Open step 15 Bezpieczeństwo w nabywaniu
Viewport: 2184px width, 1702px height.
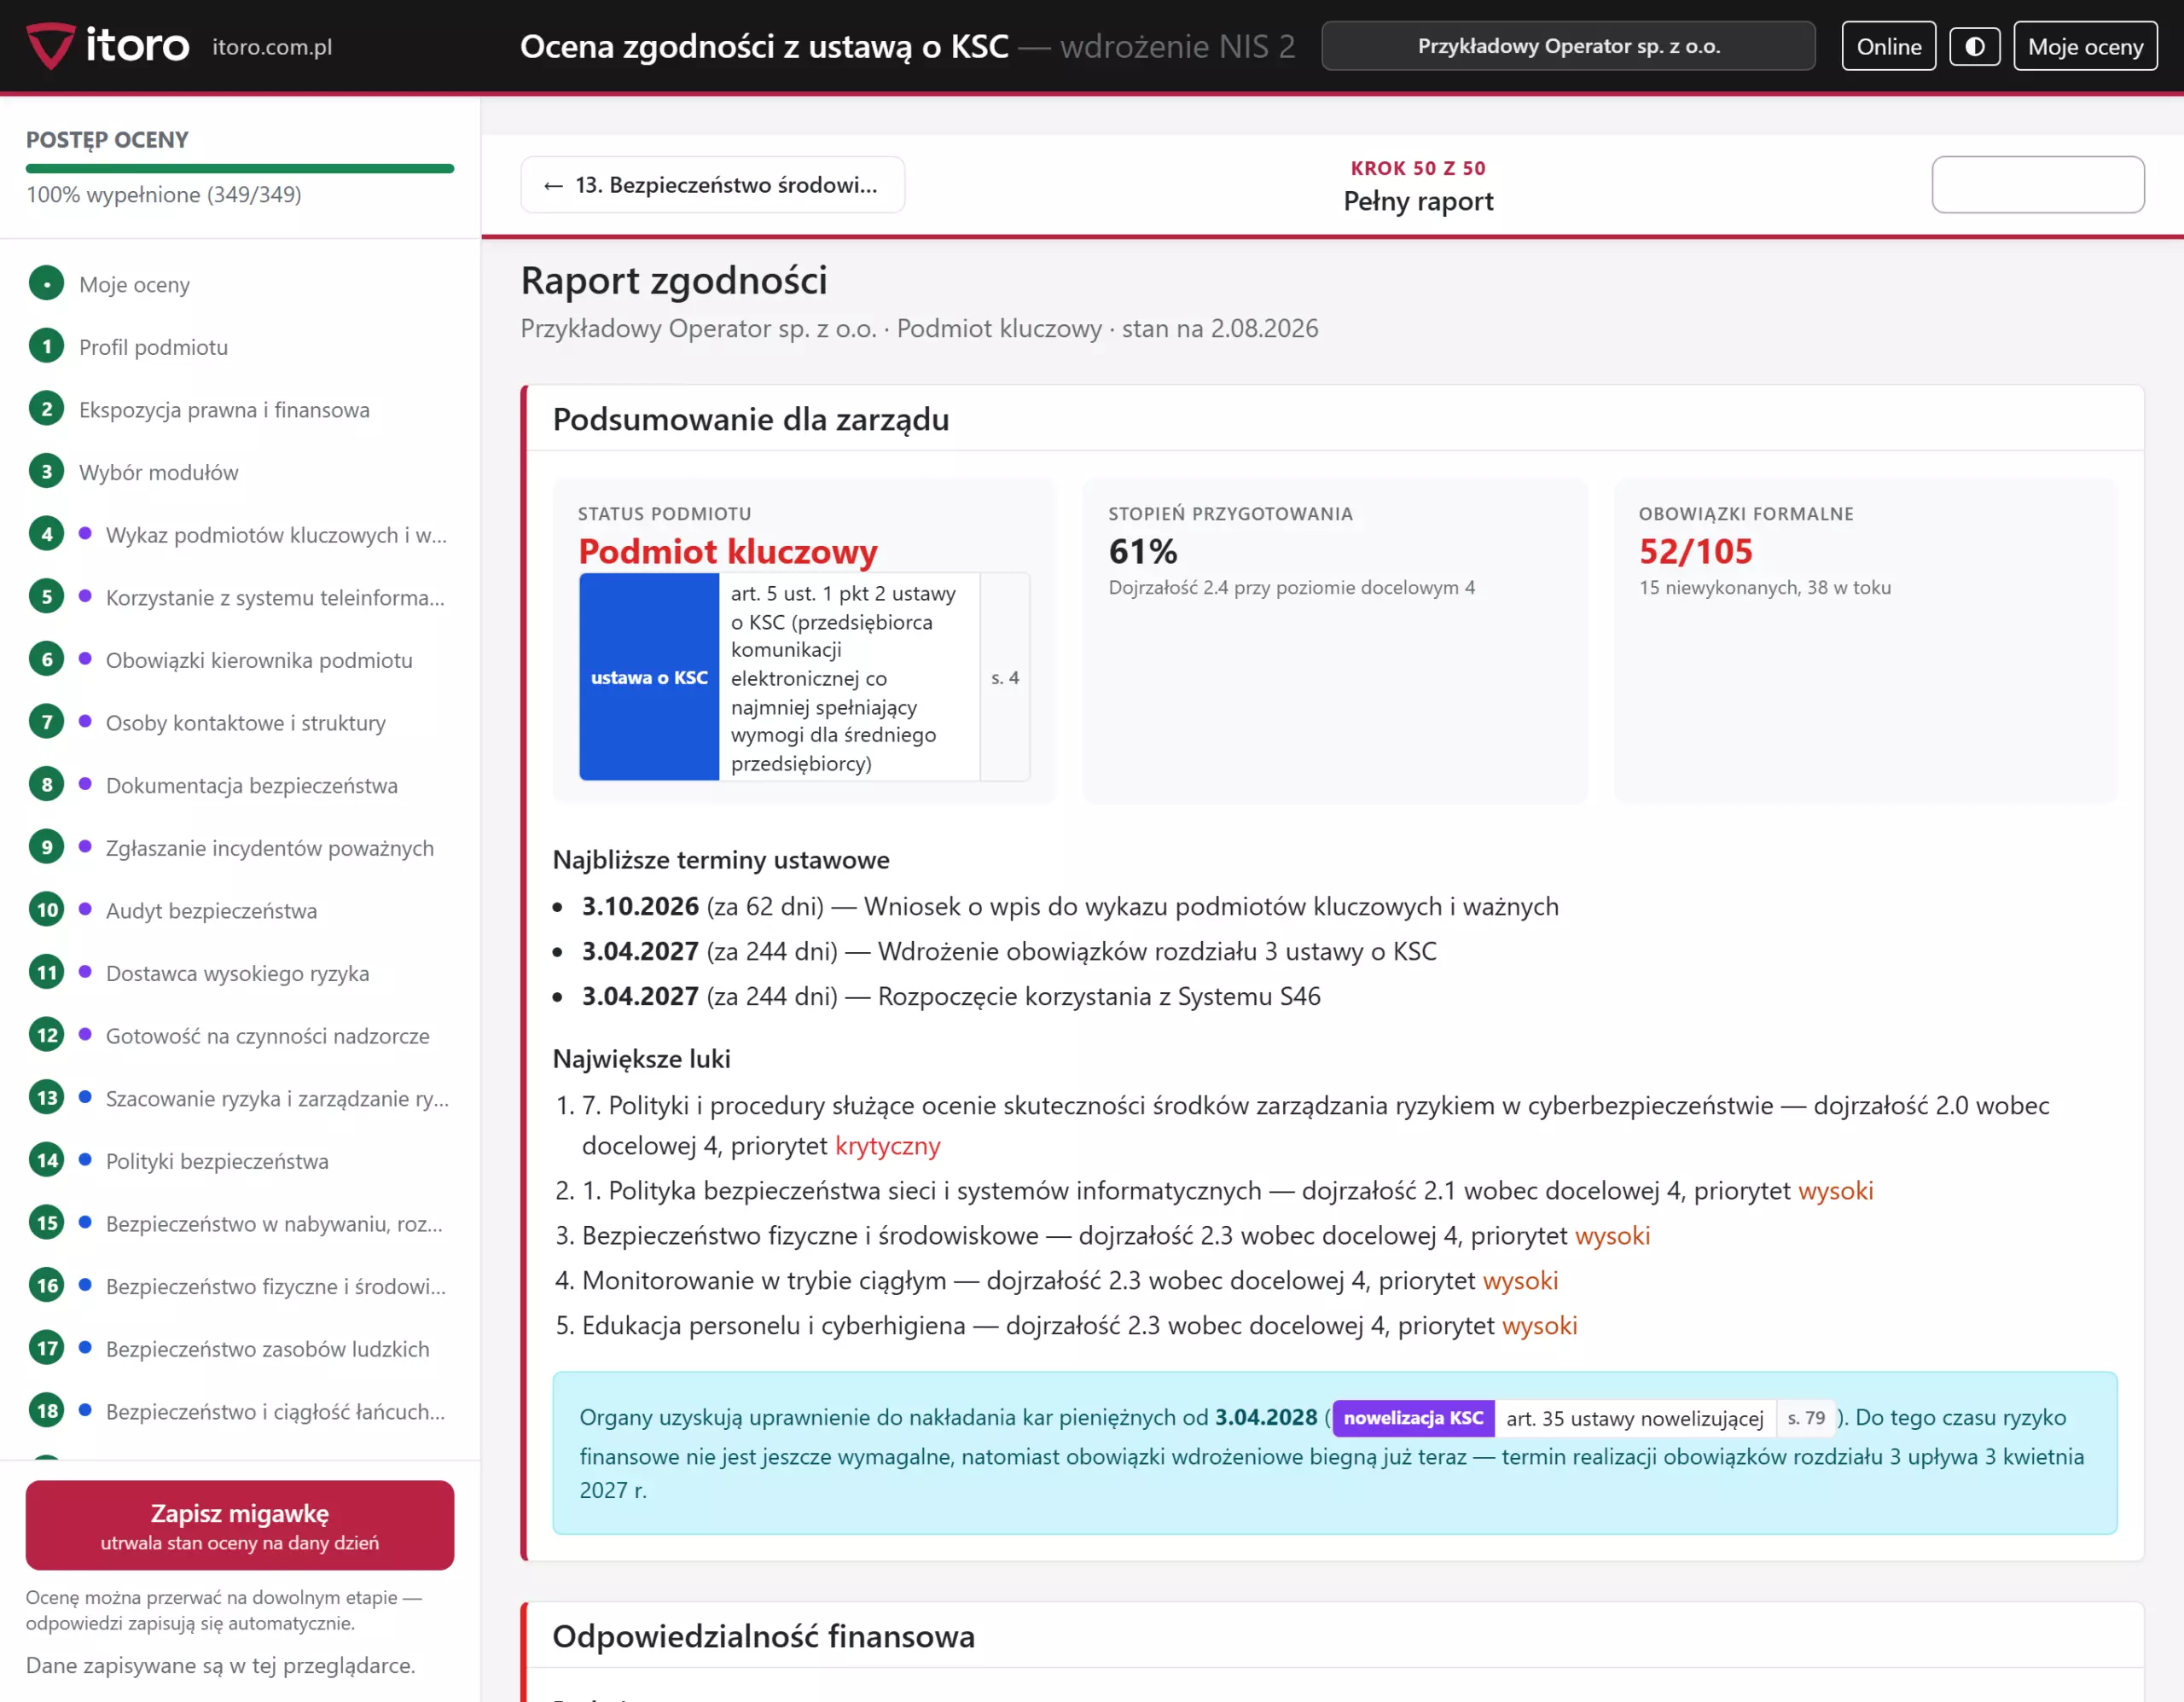click(x=240, y=1223)
